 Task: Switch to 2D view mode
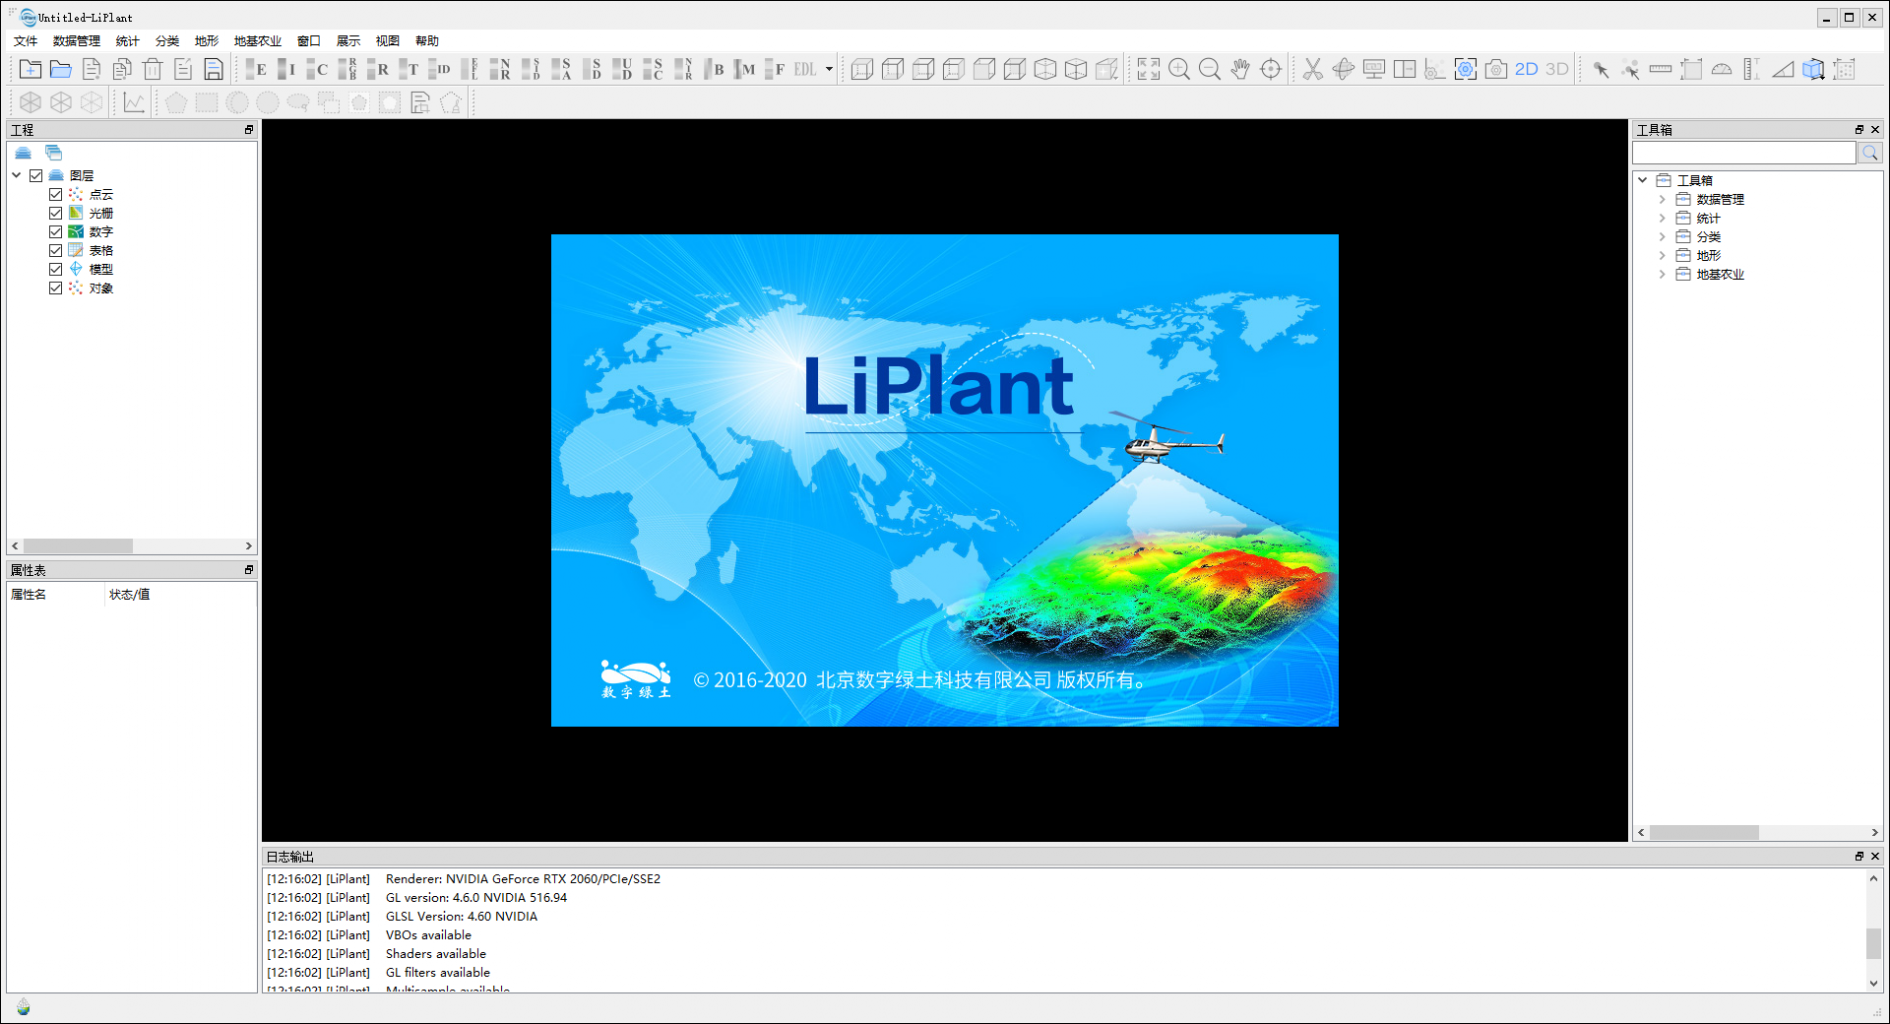(x=1526, y=69)
